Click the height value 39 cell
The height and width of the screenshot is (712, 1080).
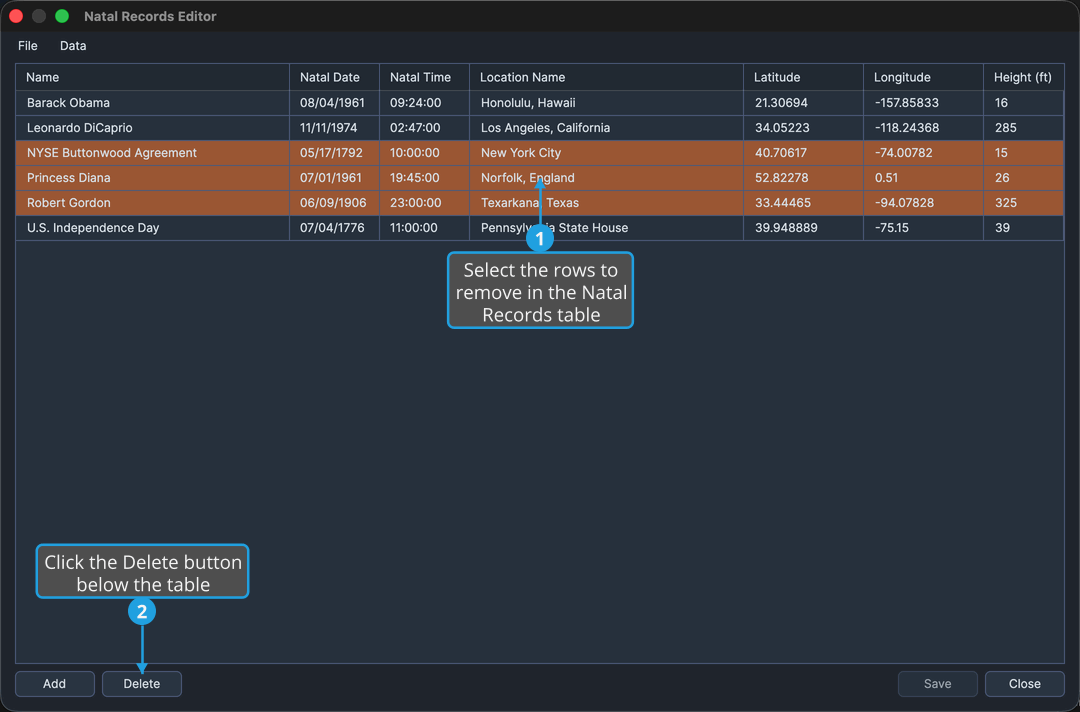click(1024, 228)
